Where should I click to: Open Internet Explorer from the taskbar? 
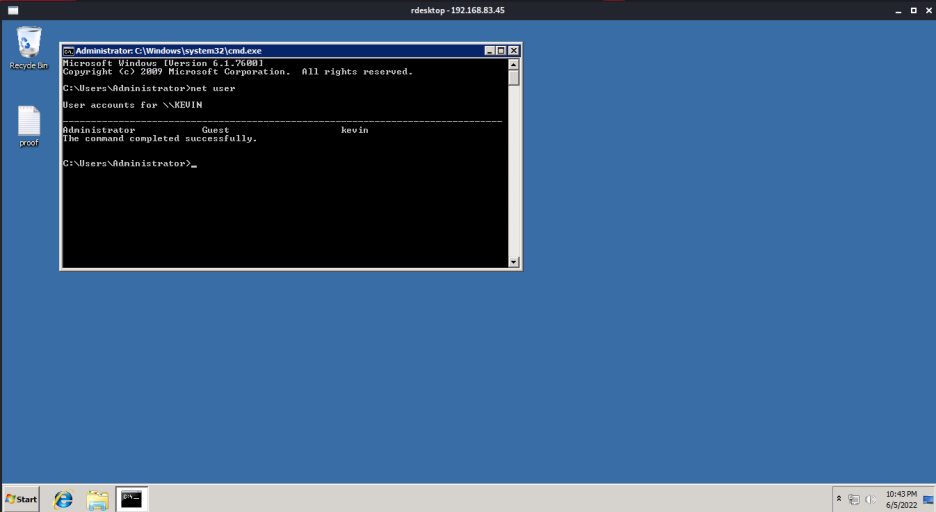pos(63,499)
